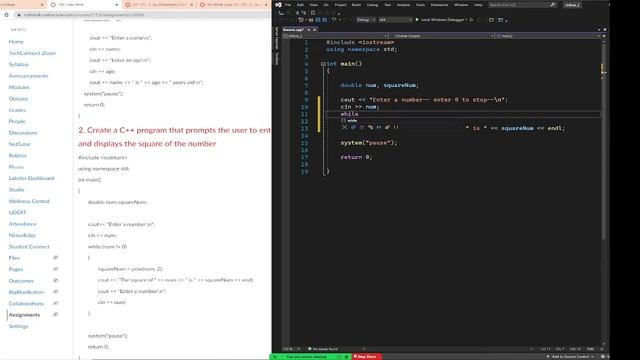Screen dimensions: 640x360
Task: Open the People link
Action: coord(17,121)
